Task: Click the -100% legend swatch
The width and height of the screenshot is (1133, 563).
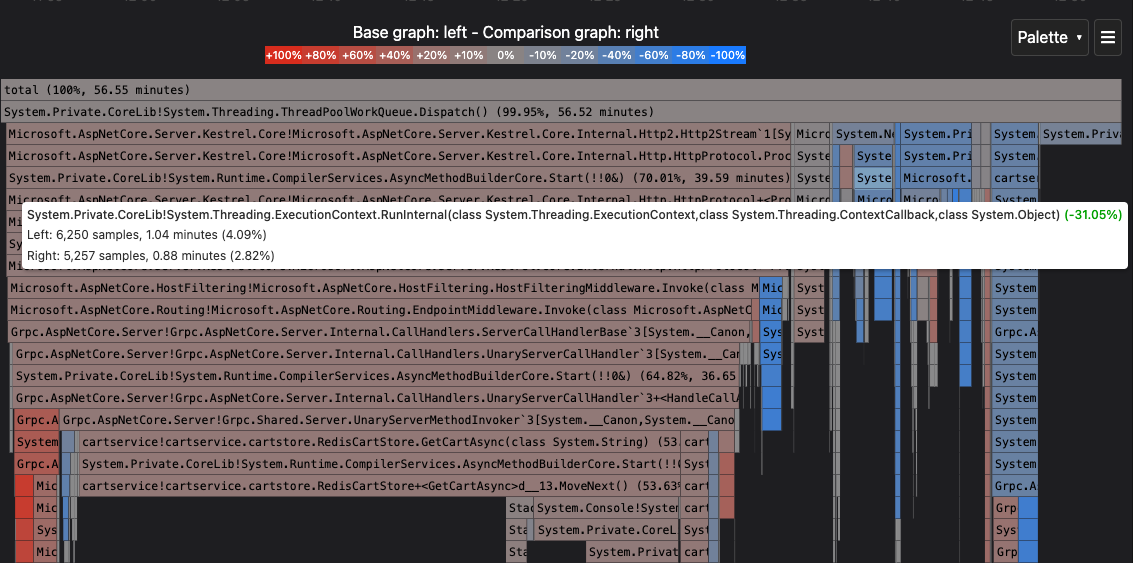Action: pyautogui.click(x=728, y=56)
